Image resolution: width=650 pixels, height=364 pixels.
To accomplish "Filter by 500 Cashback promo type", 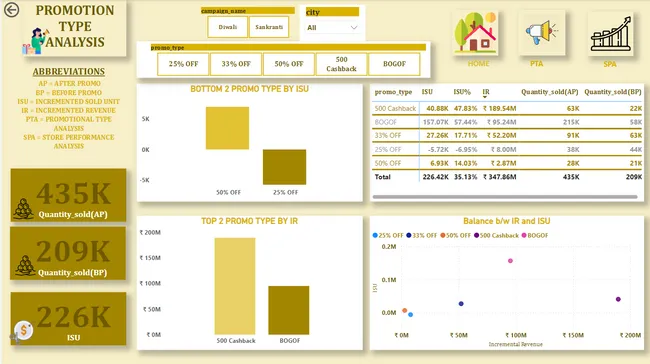I will tap(341, 64).
